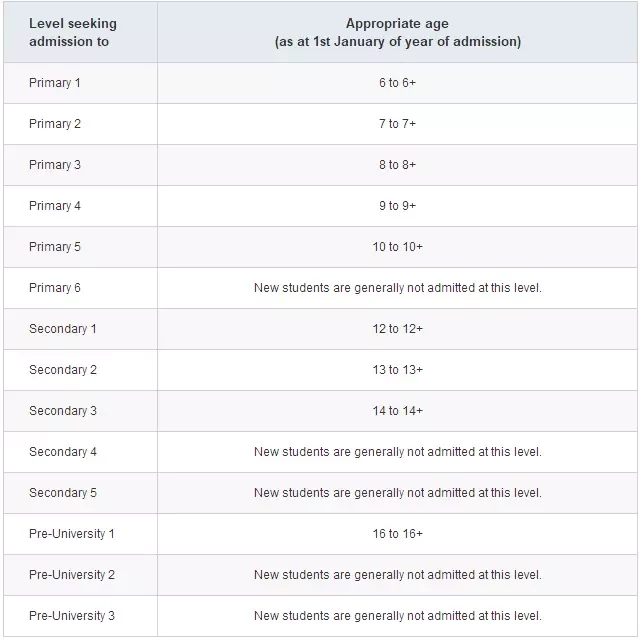Click the '10 to 10+' age cell
The image size is (640, 640).
pyautogui.click(x=397, y=247)
